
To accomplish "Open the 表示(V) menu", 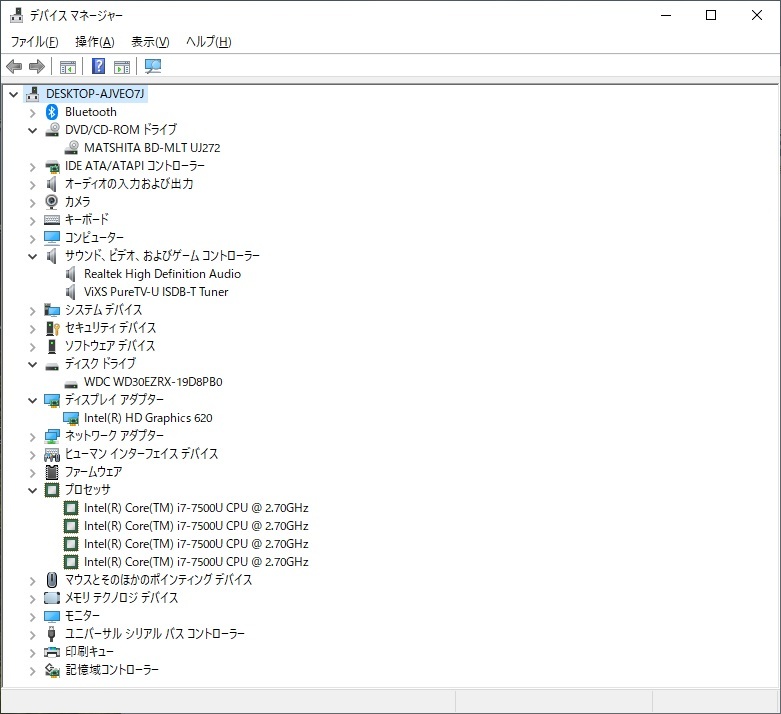I will coord(150,42).
